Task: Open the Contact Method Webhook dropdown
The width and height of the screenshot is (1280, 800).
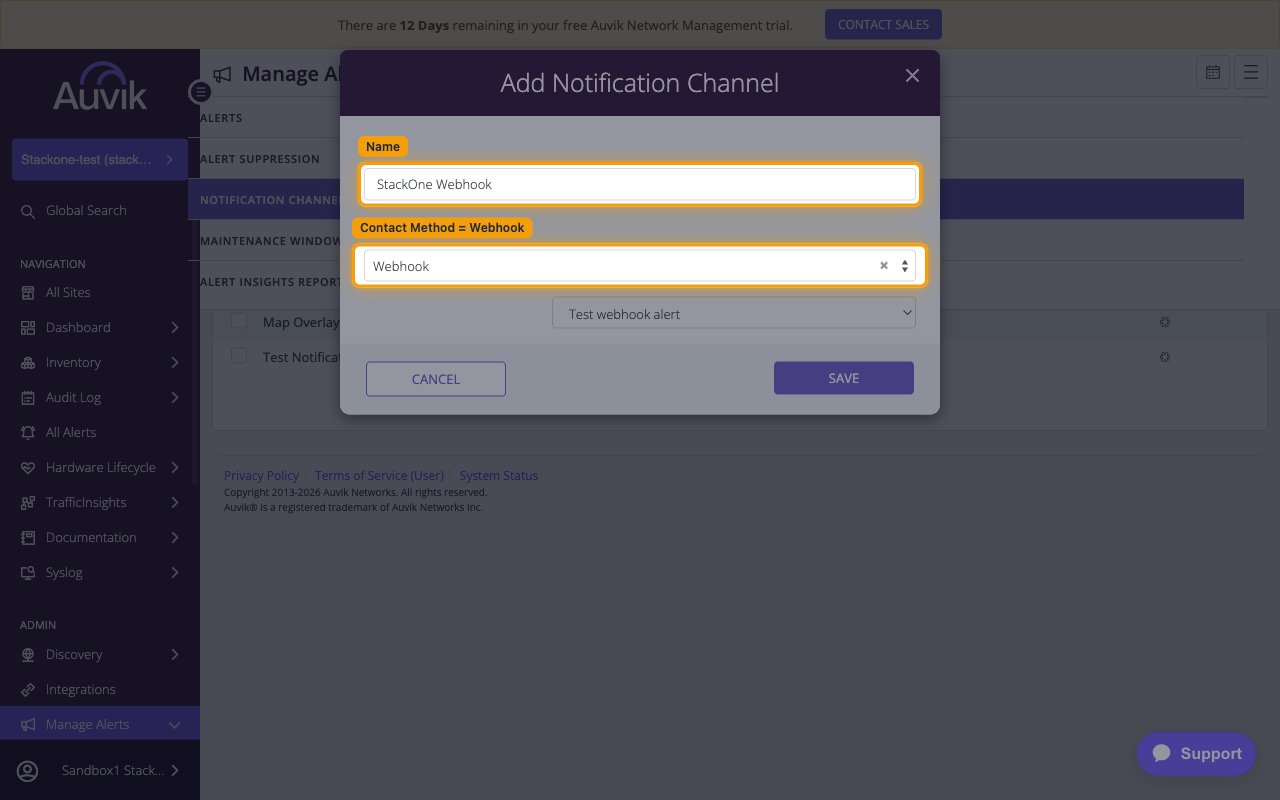Action: (639, 266)
